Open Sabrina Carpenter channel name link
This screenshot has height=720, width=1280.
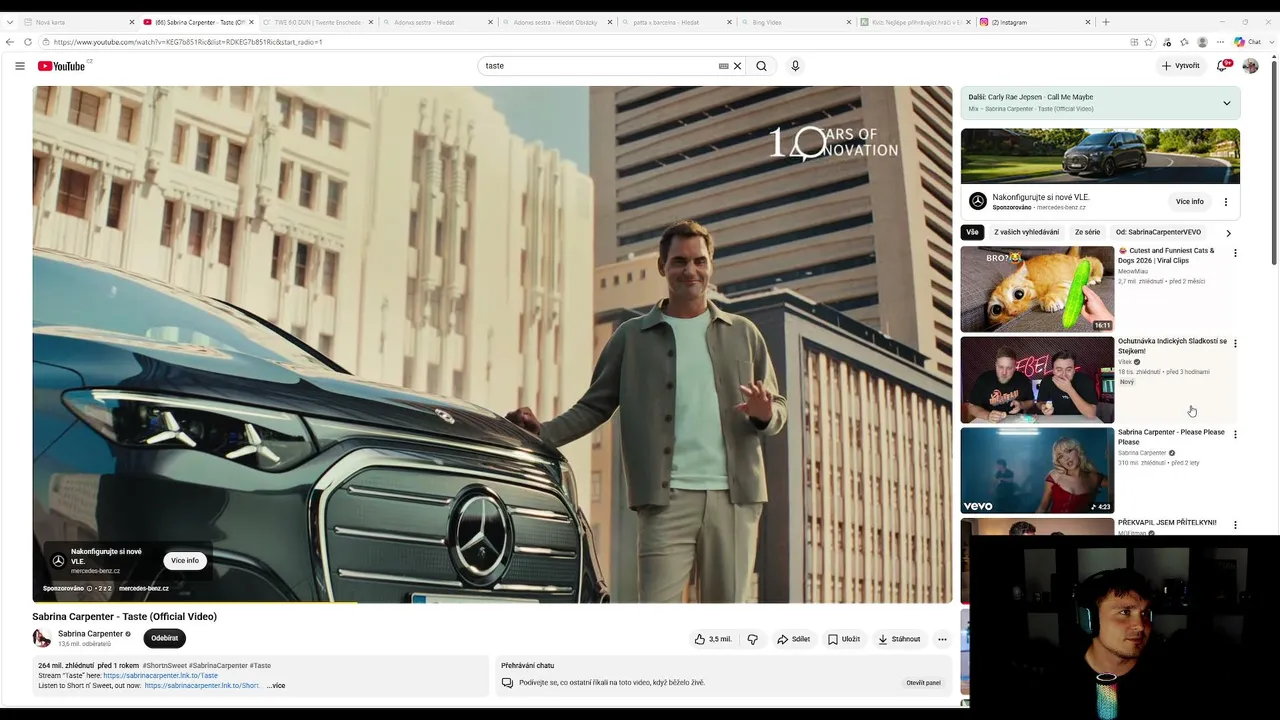[x=90, y=634]
